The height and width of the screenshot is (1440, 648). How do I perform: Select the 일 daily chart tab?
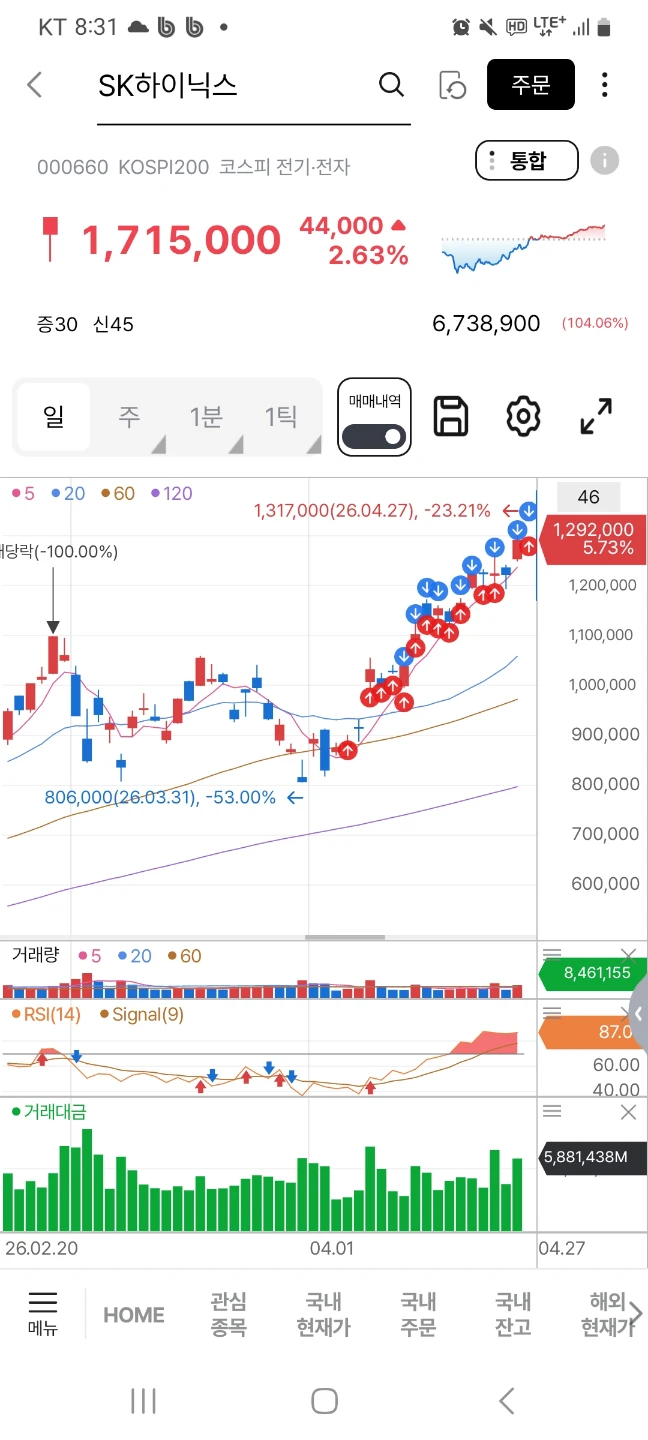pyautogui.click(x=54, y=416)
